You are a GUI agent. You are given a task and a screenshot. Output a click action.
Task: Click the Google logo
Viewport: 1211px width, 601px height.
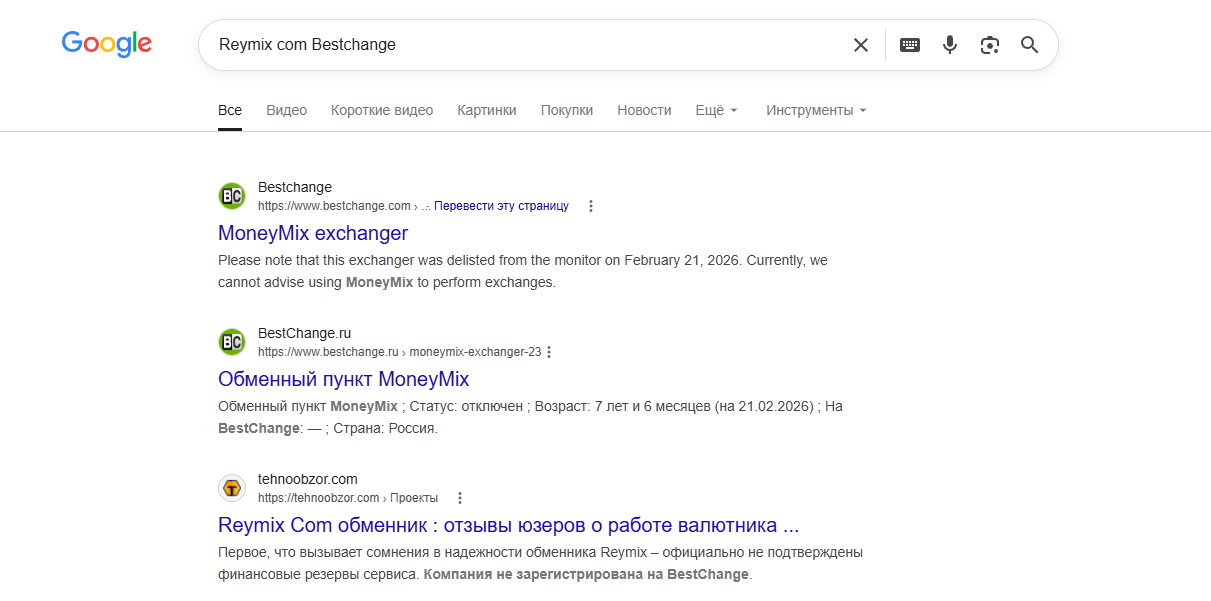(107, 44)
